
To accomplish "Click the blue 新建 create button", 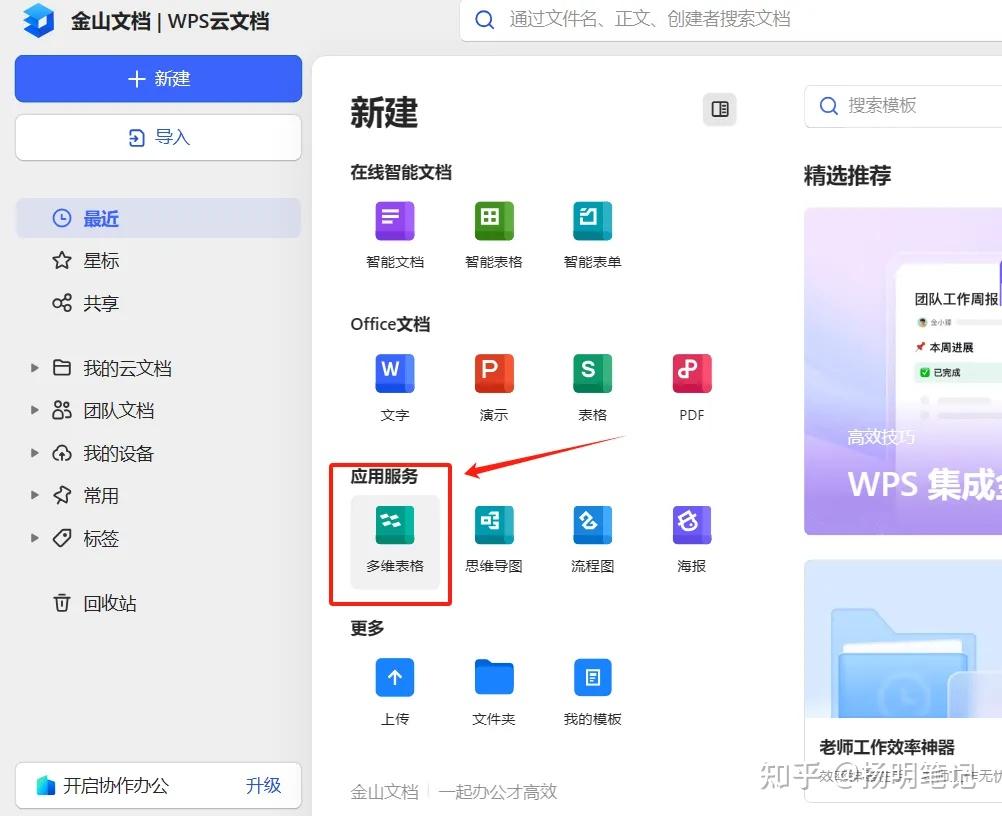I will click(157, 78).
